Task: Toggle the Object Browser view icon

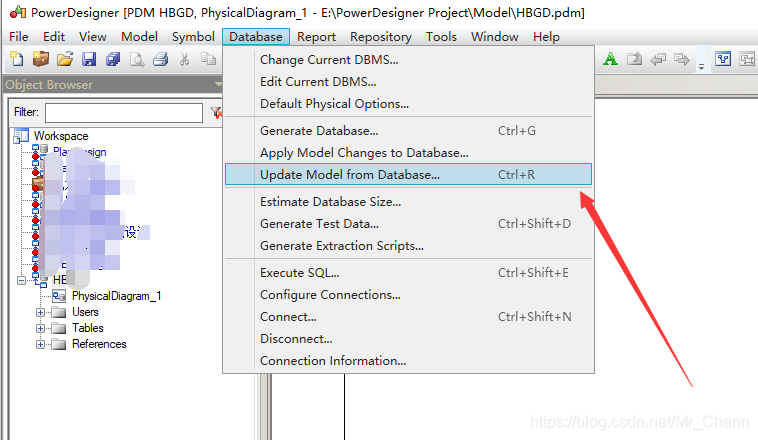Action: coord(723,59)
